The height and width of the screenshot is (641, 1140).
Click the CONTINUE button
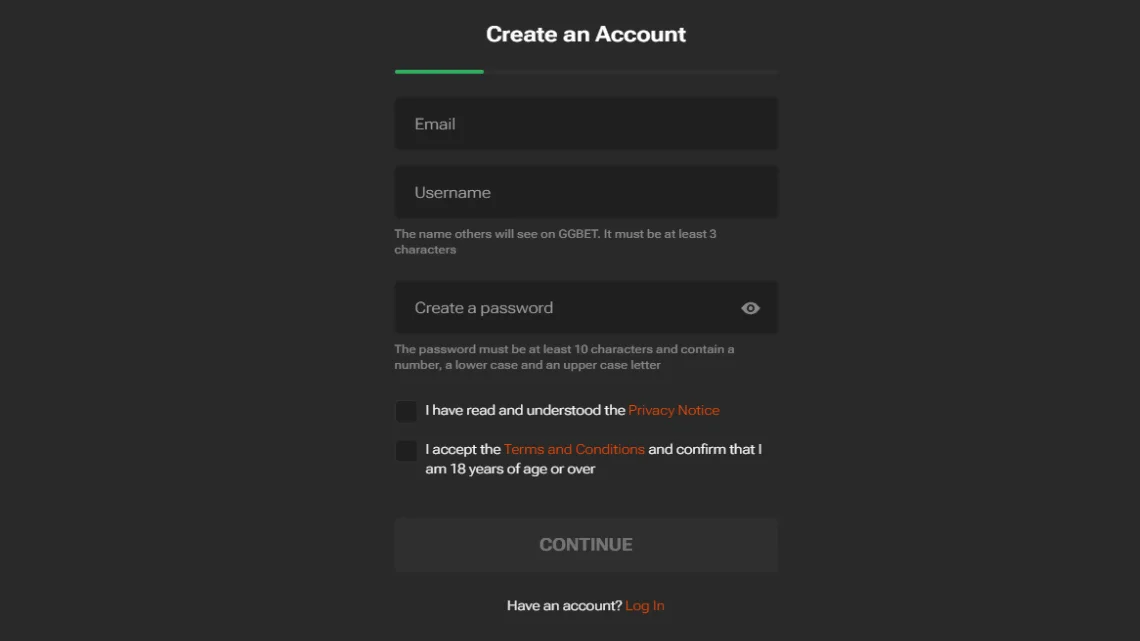pyautogui.click(x=586, y=544)
